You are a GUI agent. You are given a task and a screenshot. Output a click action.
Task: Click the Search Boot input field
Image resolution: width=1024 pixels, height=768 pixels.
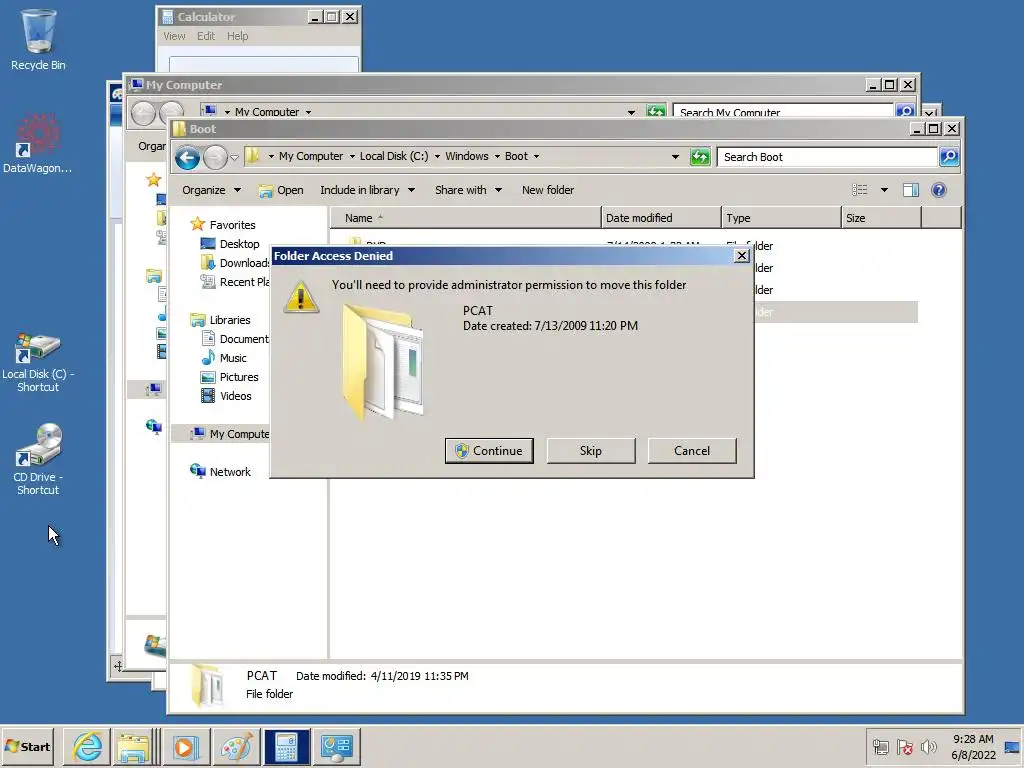coord(827,157)
